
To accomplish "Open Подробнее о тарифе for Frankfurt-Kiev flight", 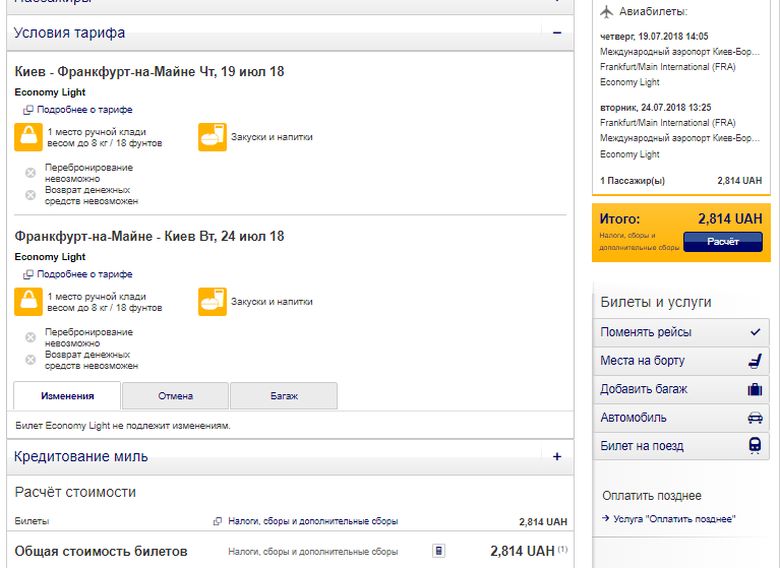I will pyautogui.click(x=84, y=274).
